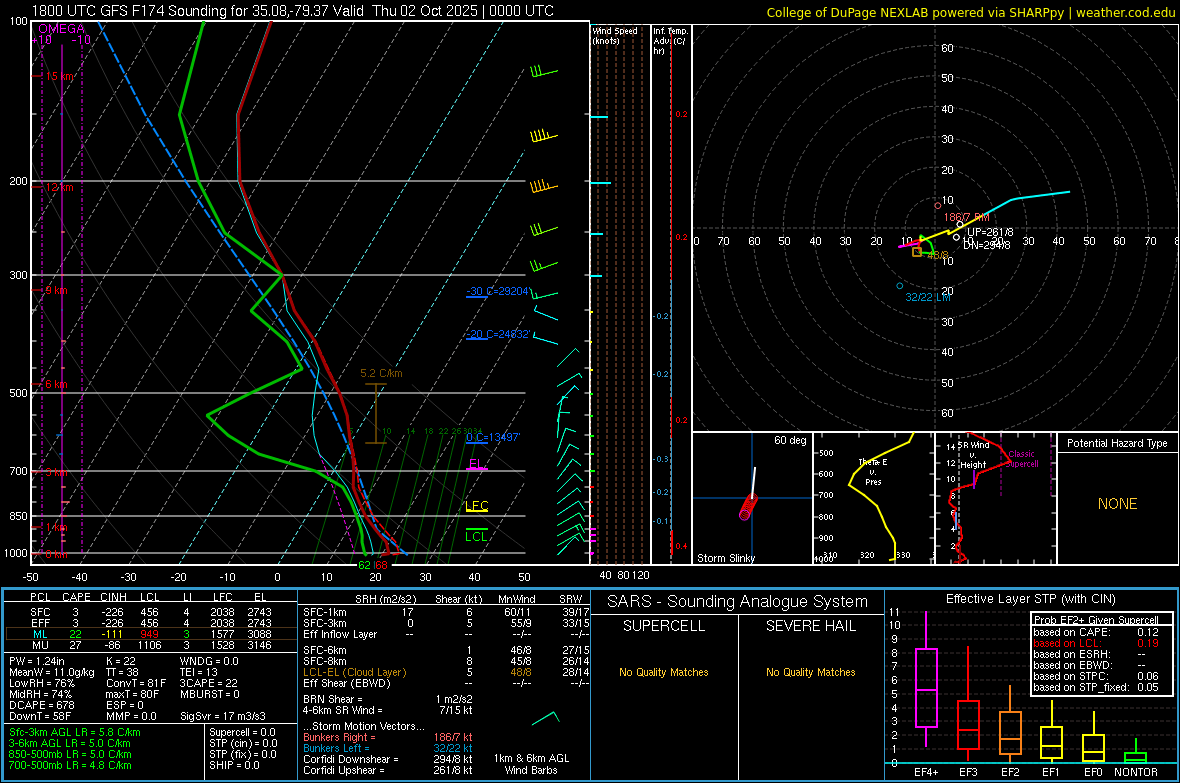Click the Bunkers Right = 186/7 kt line

[388, 737]
